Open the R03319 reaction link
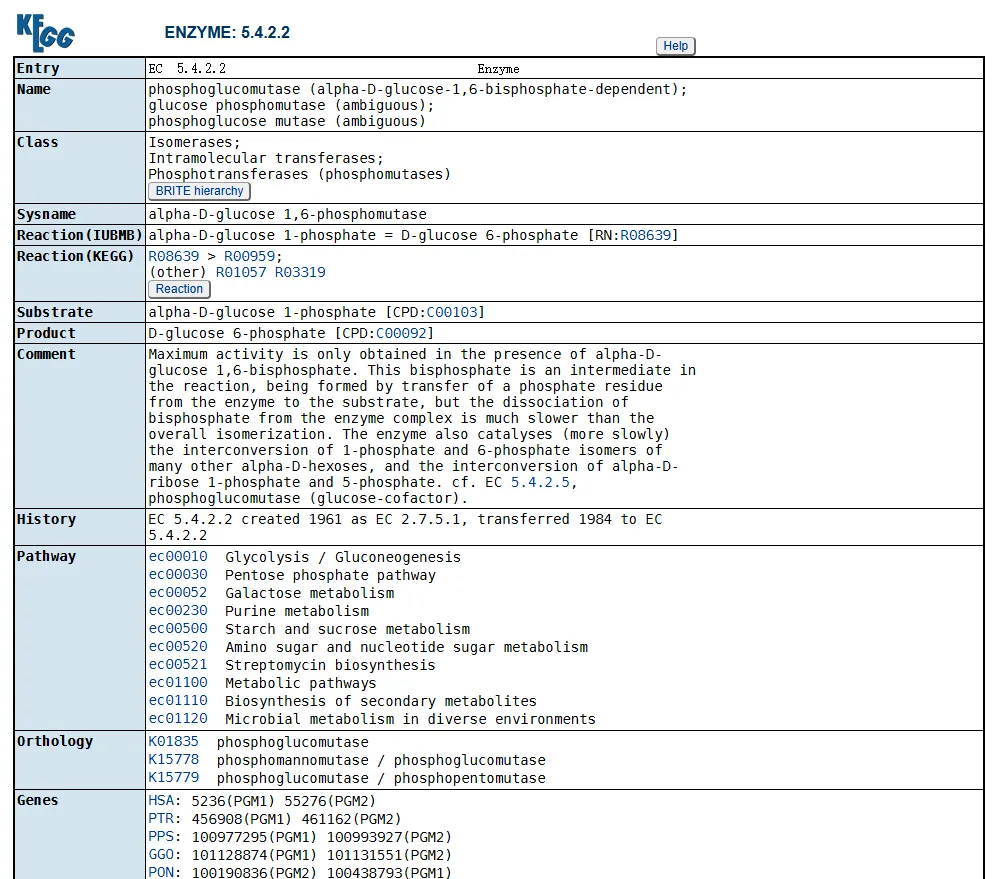 coord(300,272)
